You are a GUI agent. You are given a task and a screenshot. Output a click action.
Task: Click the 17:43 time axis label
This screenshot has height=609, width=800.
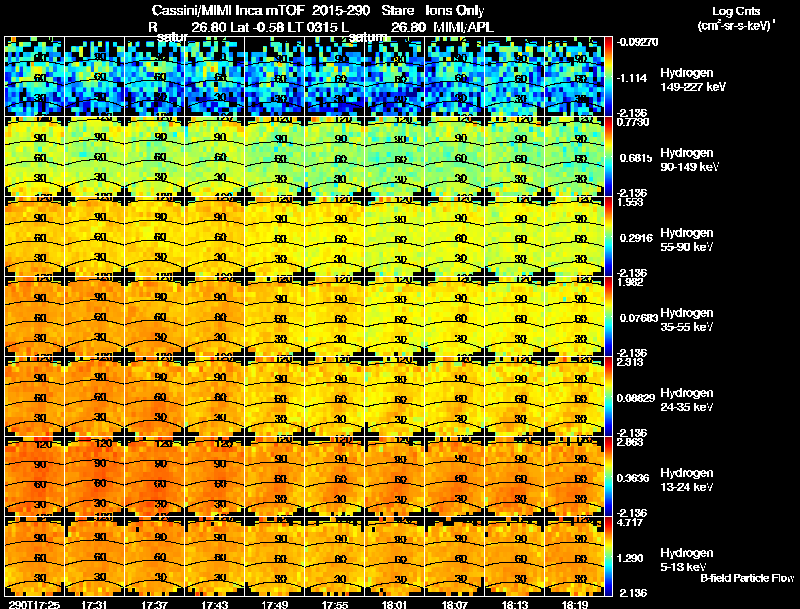tap(214, 604)
